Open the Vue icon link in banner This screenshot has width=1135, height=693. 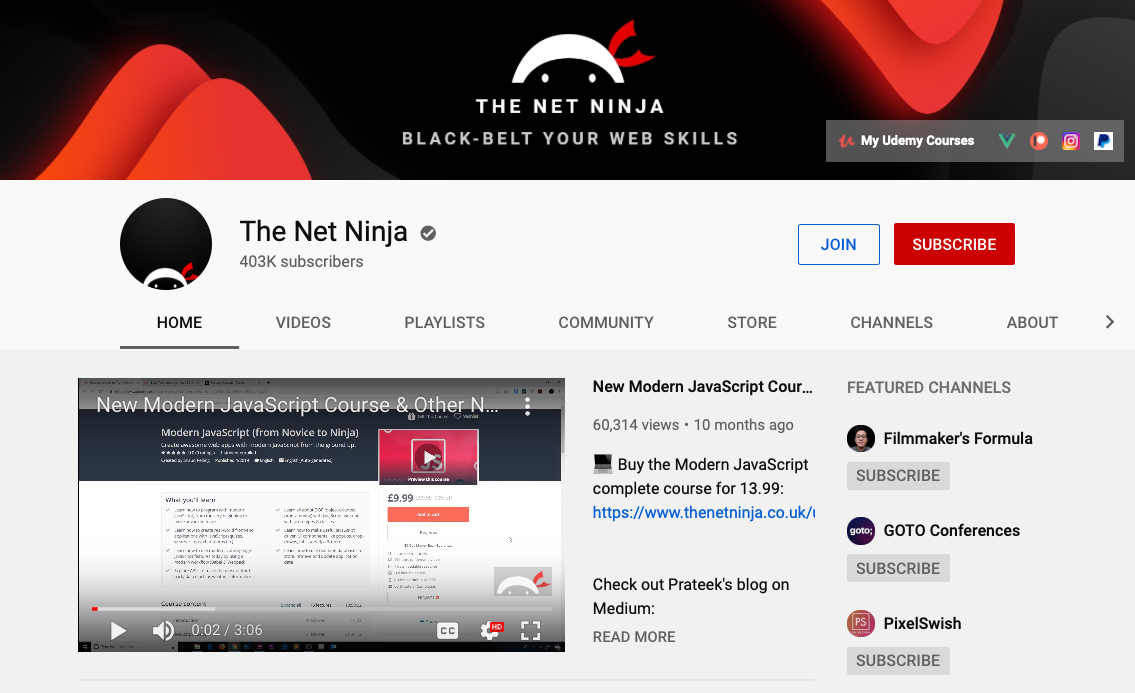[1006, 140]
